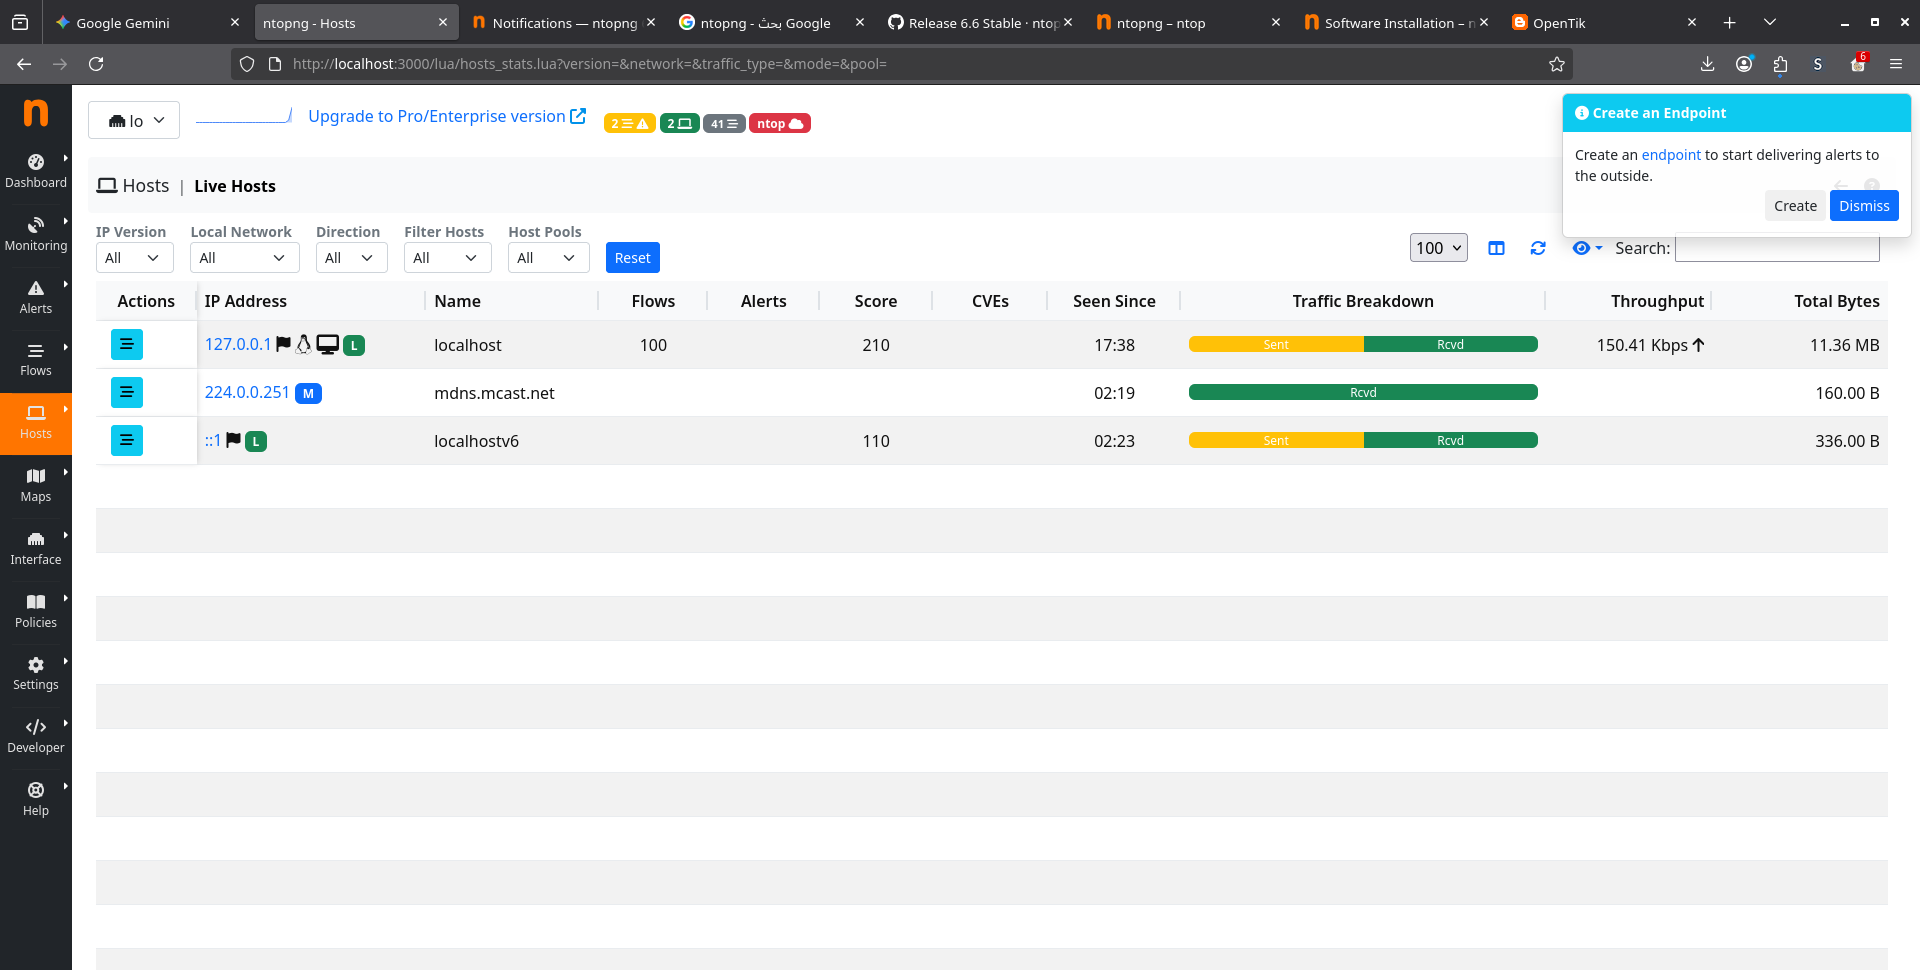Viewport: 1920px width, 970px height.
Task: Expand the IP Version filter dropdown
Action: (134, 258)
